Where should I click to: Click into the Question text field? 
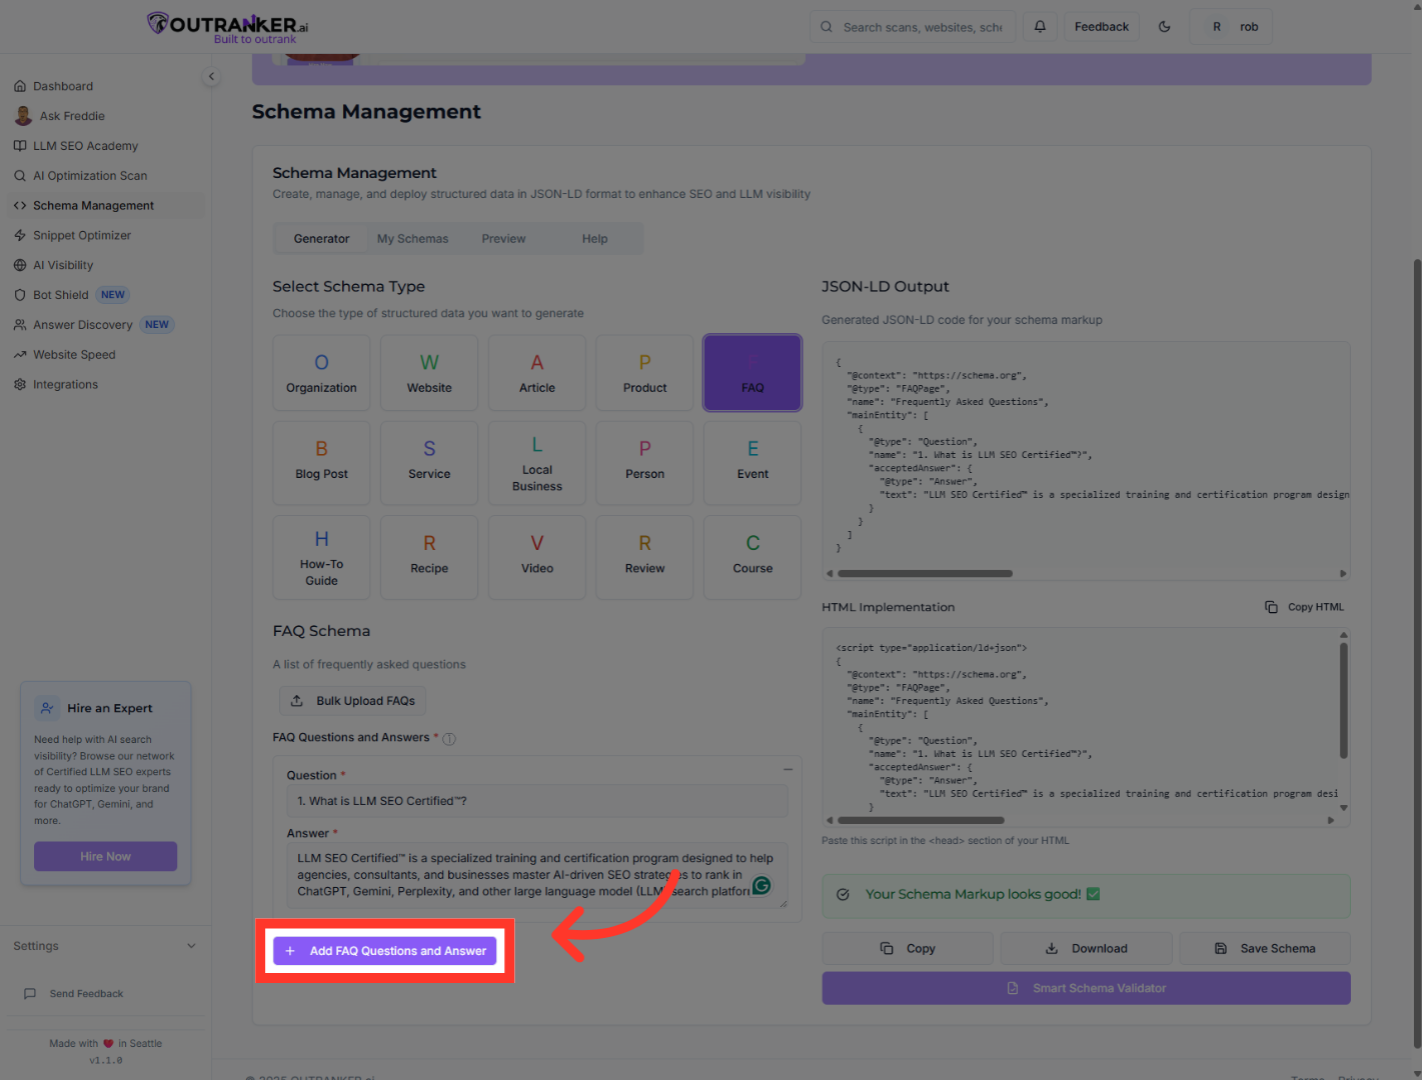pyautogui.click(x=537, y=801)
